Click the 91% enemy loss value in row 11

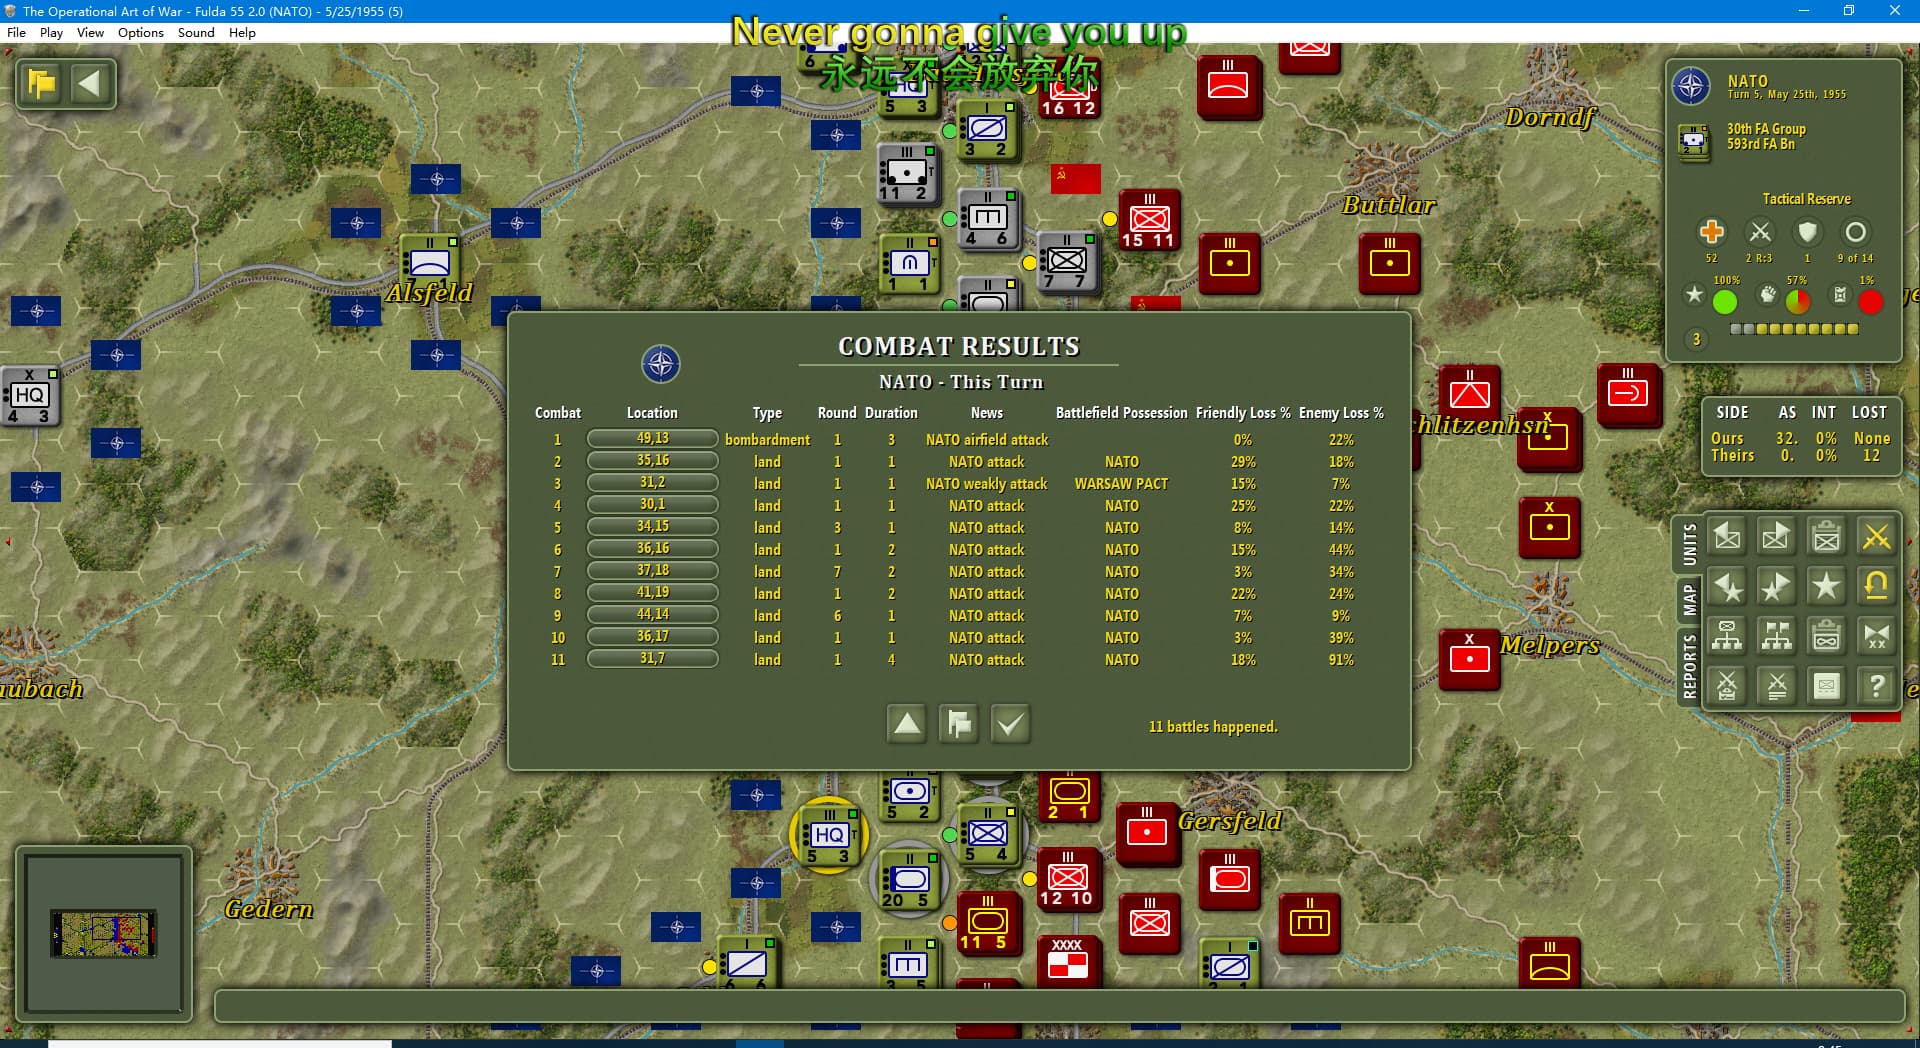(x=1341, y=660)
